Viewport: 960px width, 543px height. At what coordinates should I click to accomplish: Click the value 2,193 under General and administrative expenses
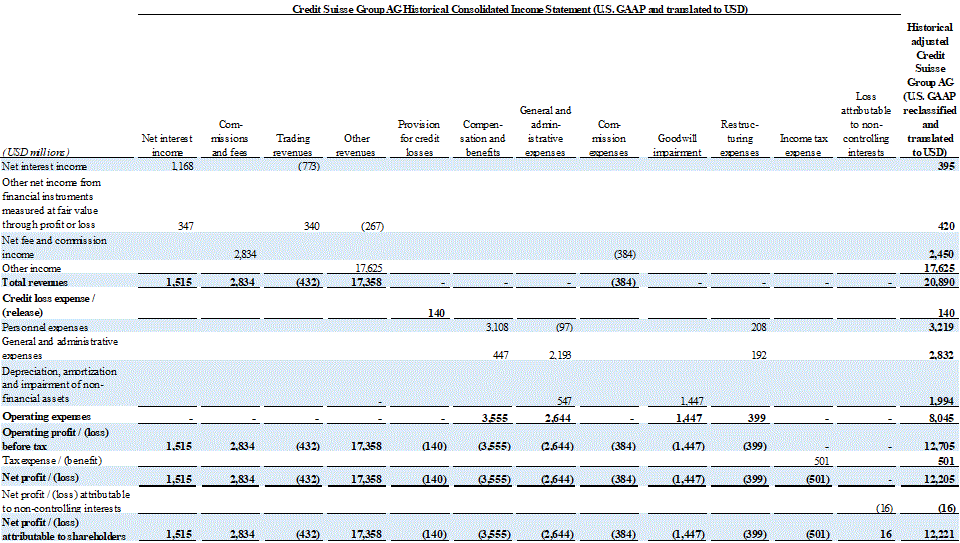click(560, 355)
